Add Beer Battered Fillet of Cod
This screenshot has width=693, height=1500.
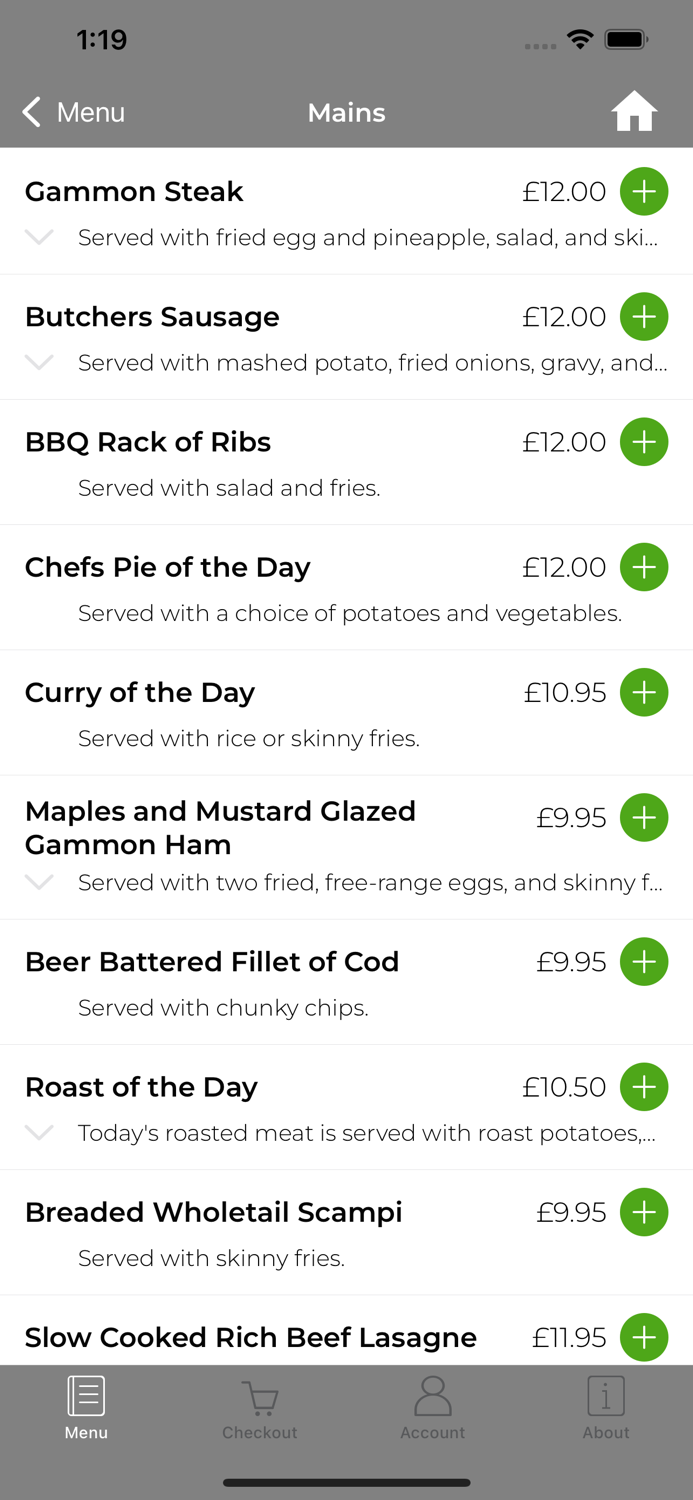pyautogui.click(x=644, y=961)
